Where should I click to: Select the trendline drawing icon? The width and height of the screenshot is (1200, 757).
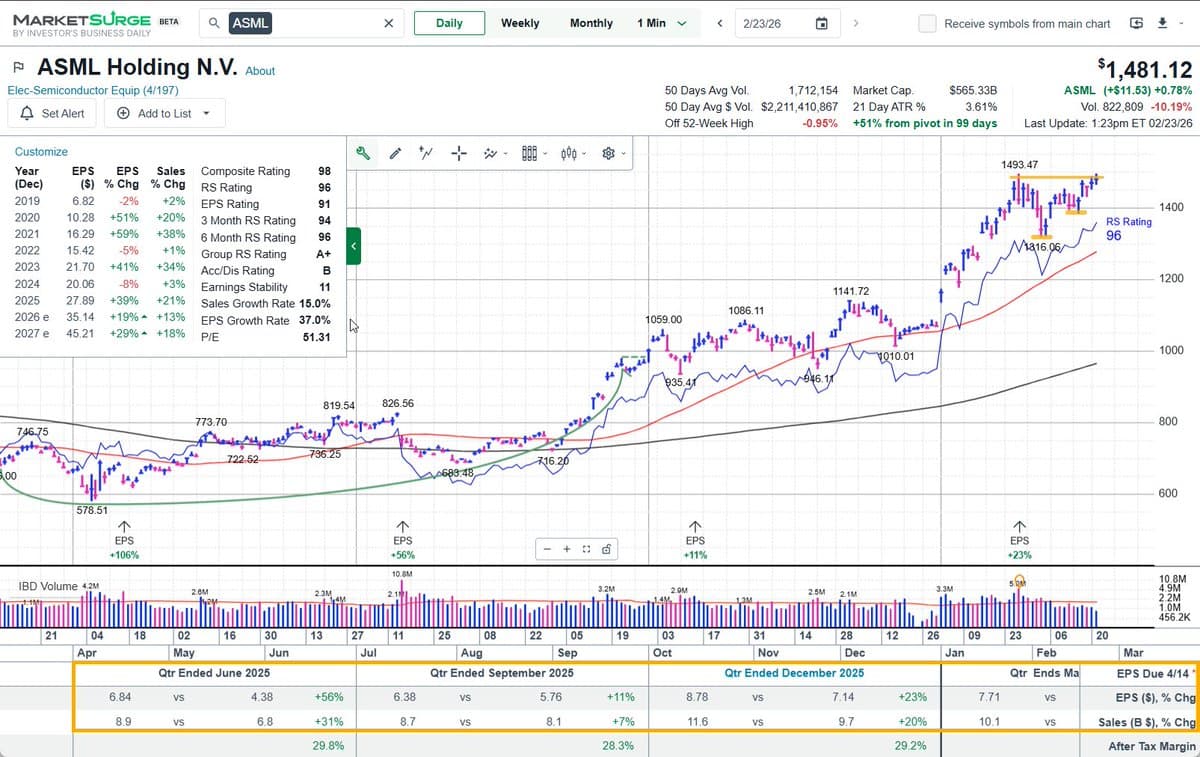pyautogui.click(x=425, y=152)
